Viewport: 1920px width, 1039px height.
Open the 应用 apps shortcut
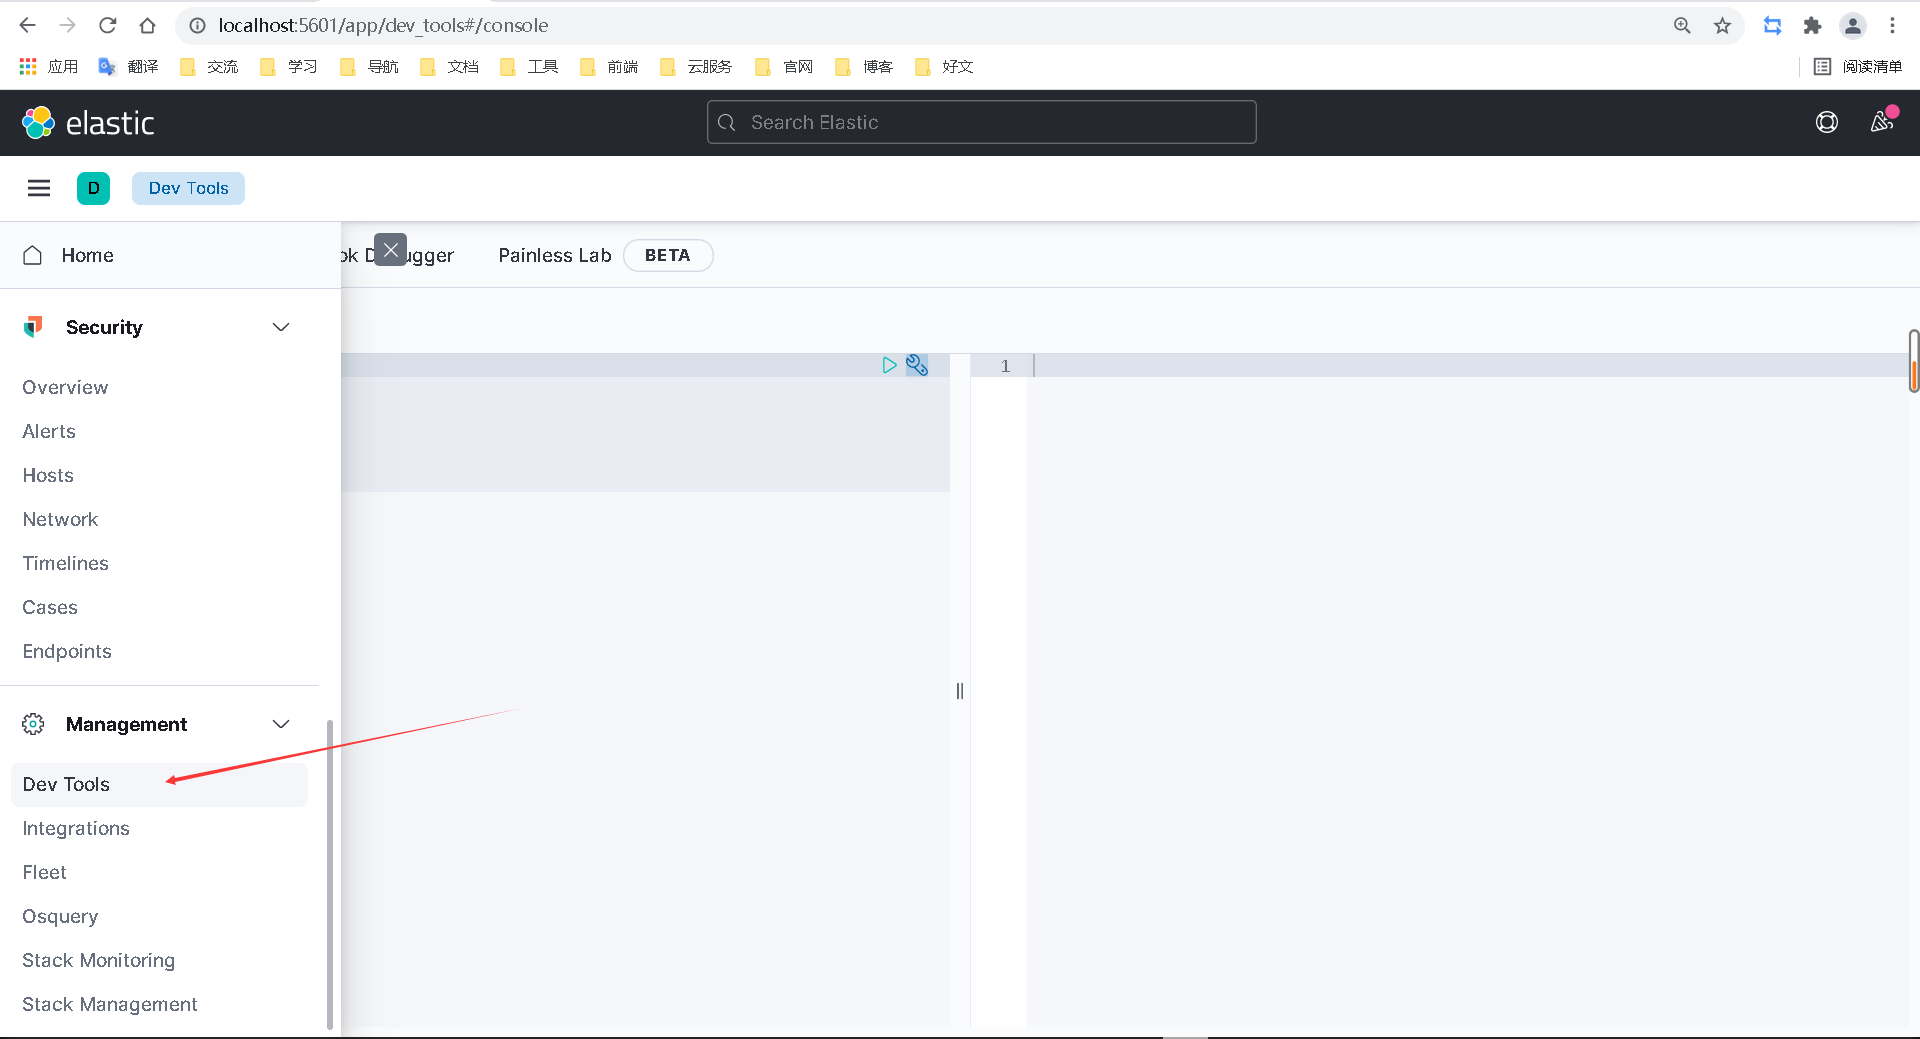(49, 66)
